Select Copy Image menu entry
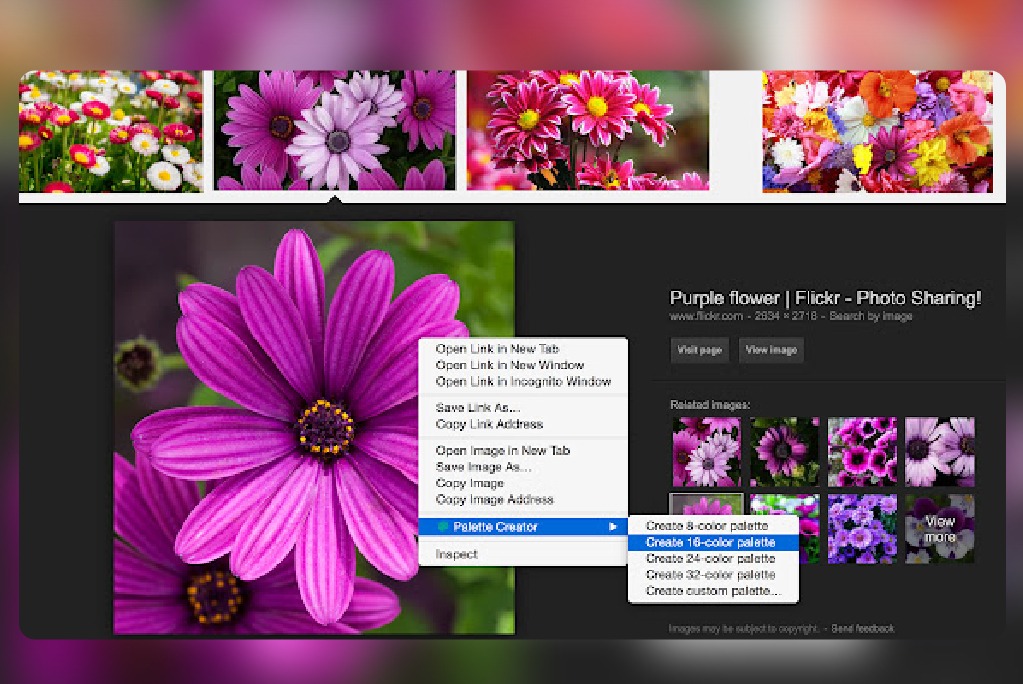1023x684 pixels. pyautogui.click(x=470, y=483)
